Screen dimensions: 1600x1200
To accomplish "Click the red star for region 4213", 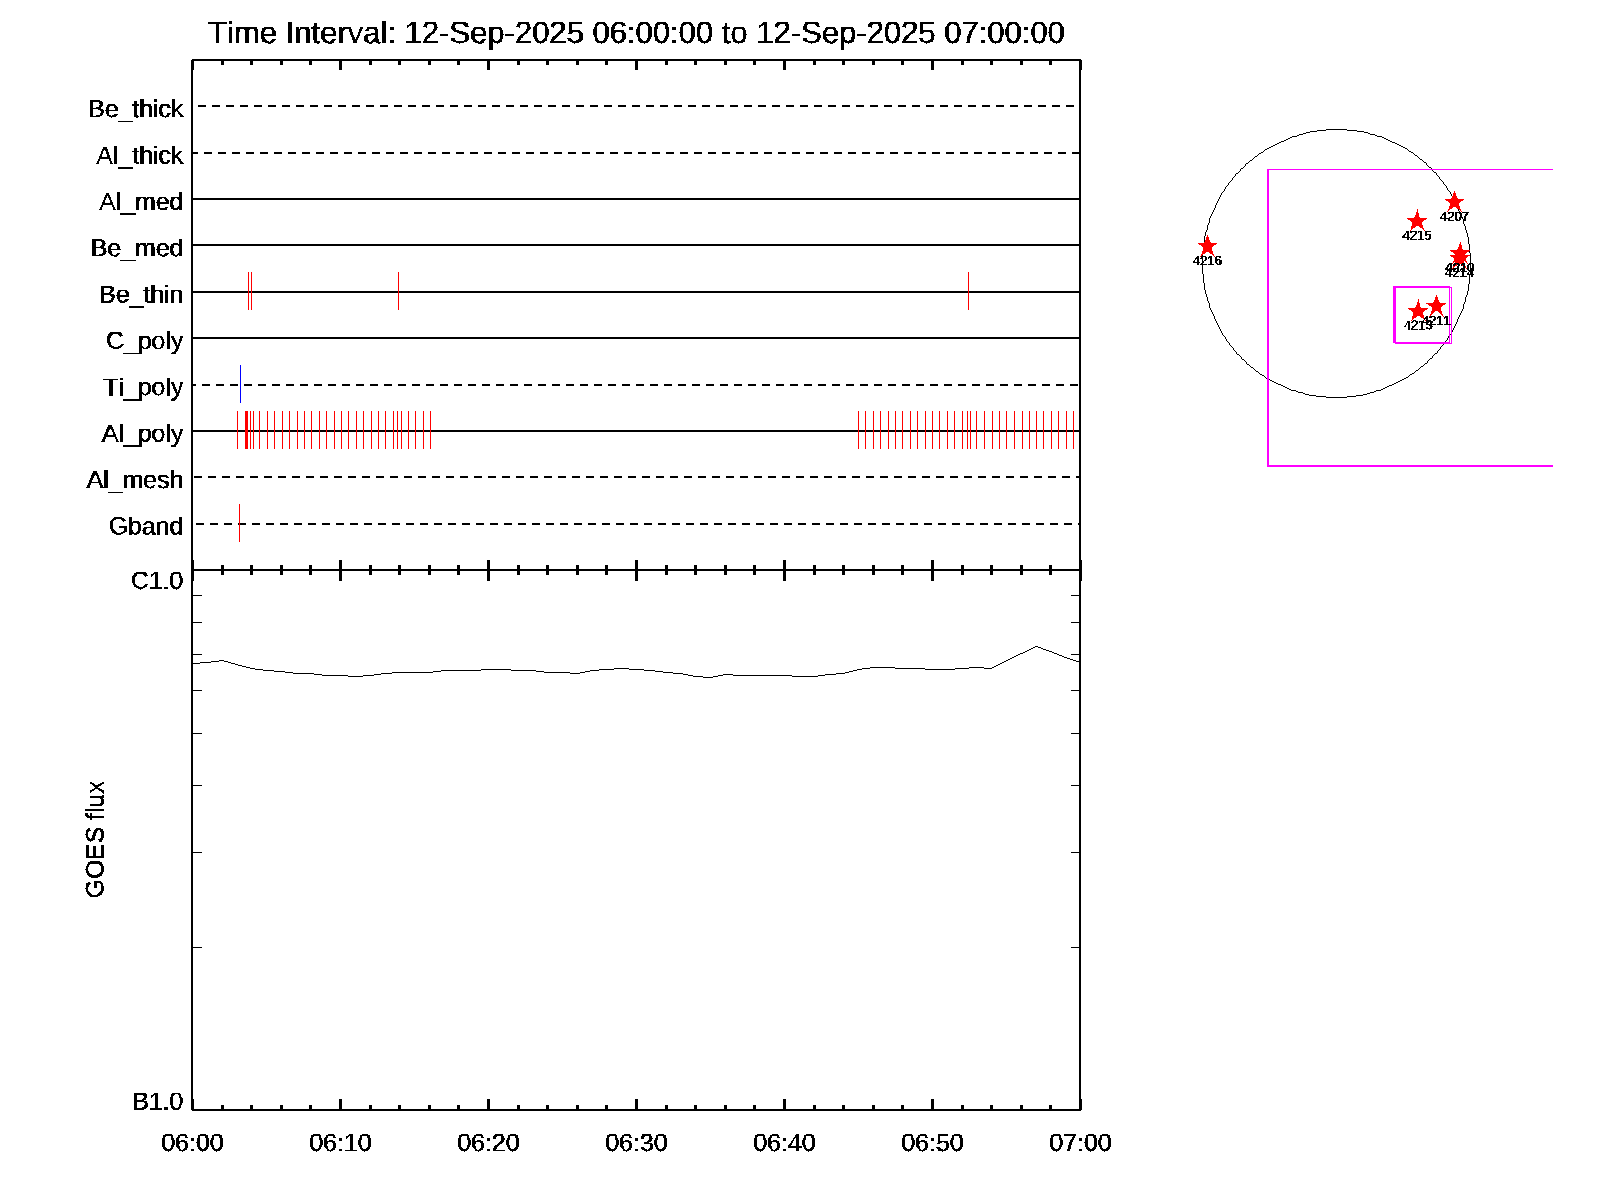I will (1417, 311).
